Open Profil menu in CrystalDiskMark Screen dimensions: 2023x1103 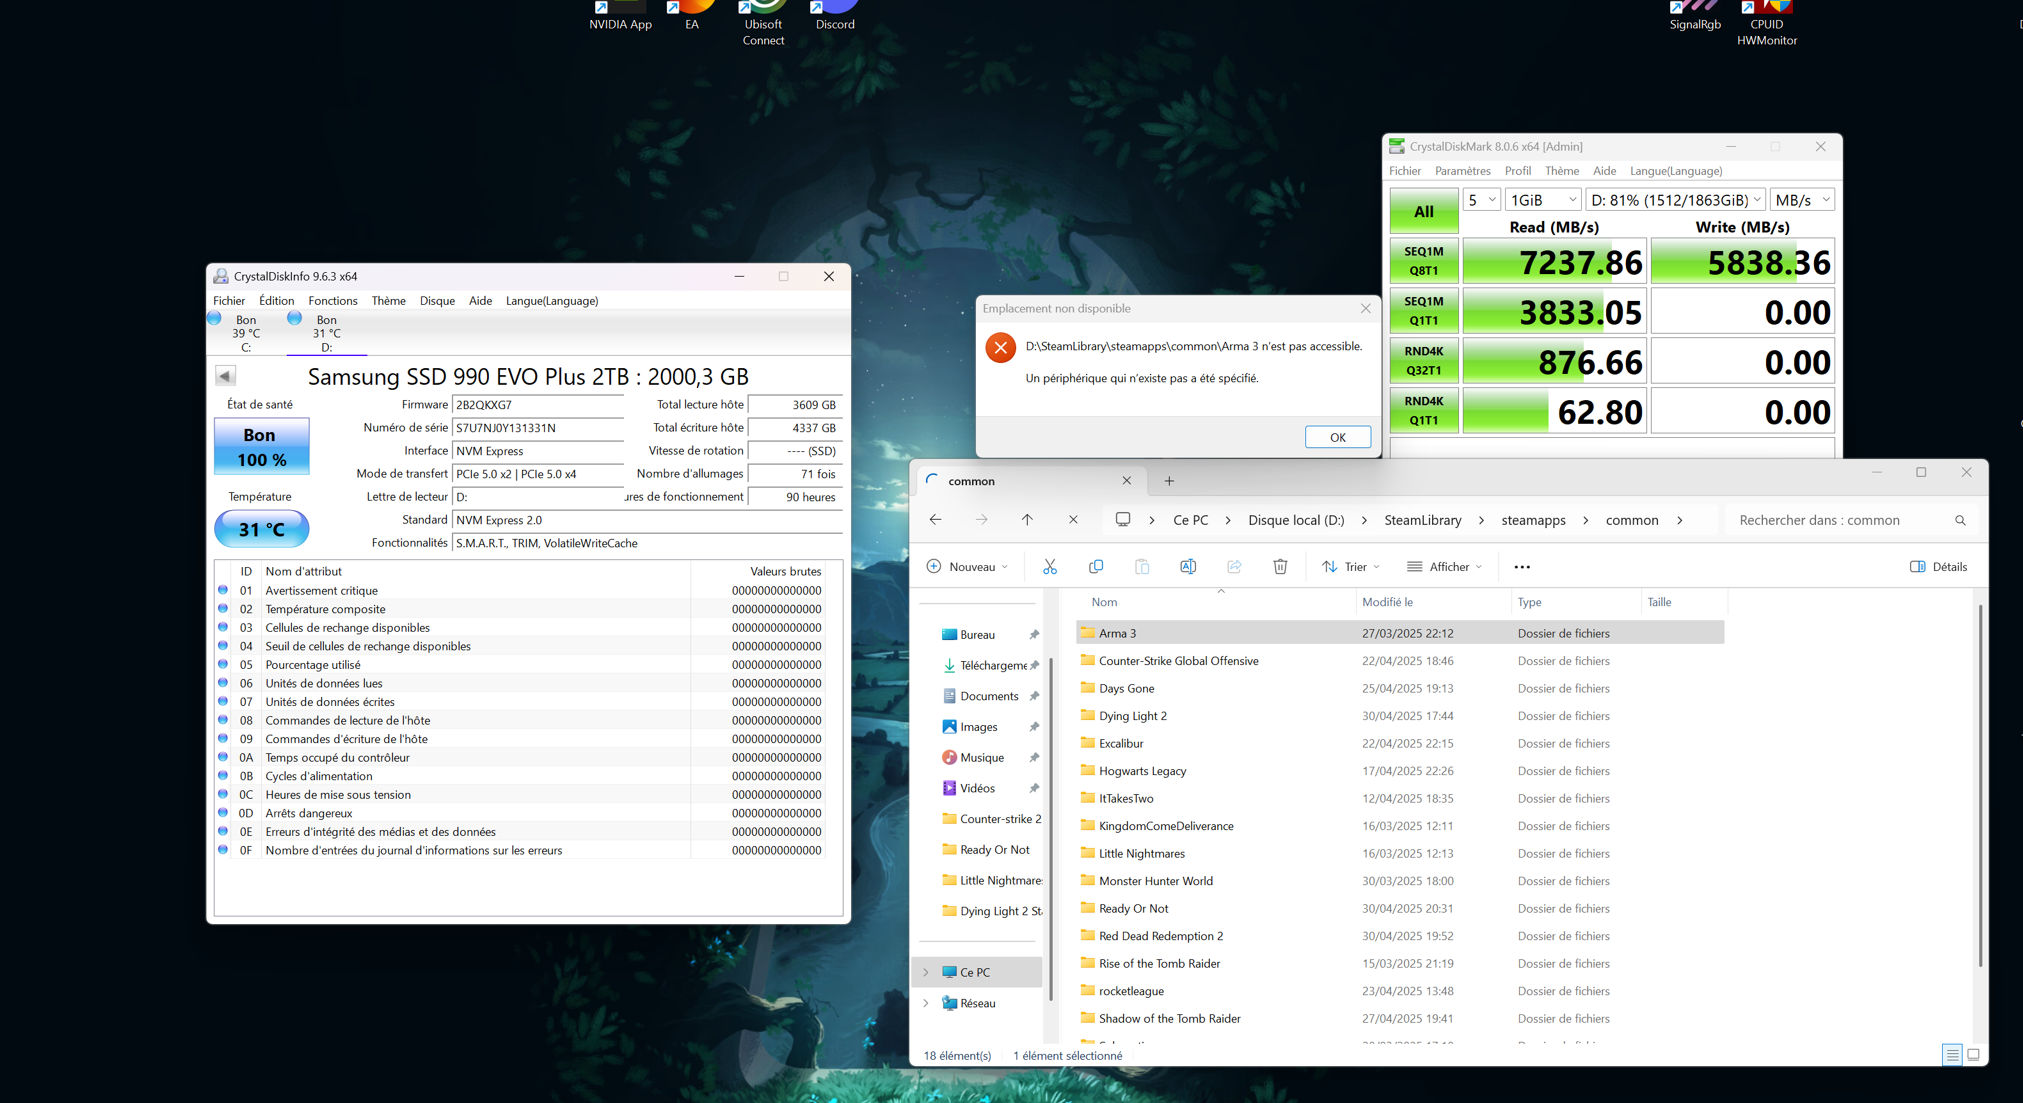1517,171
